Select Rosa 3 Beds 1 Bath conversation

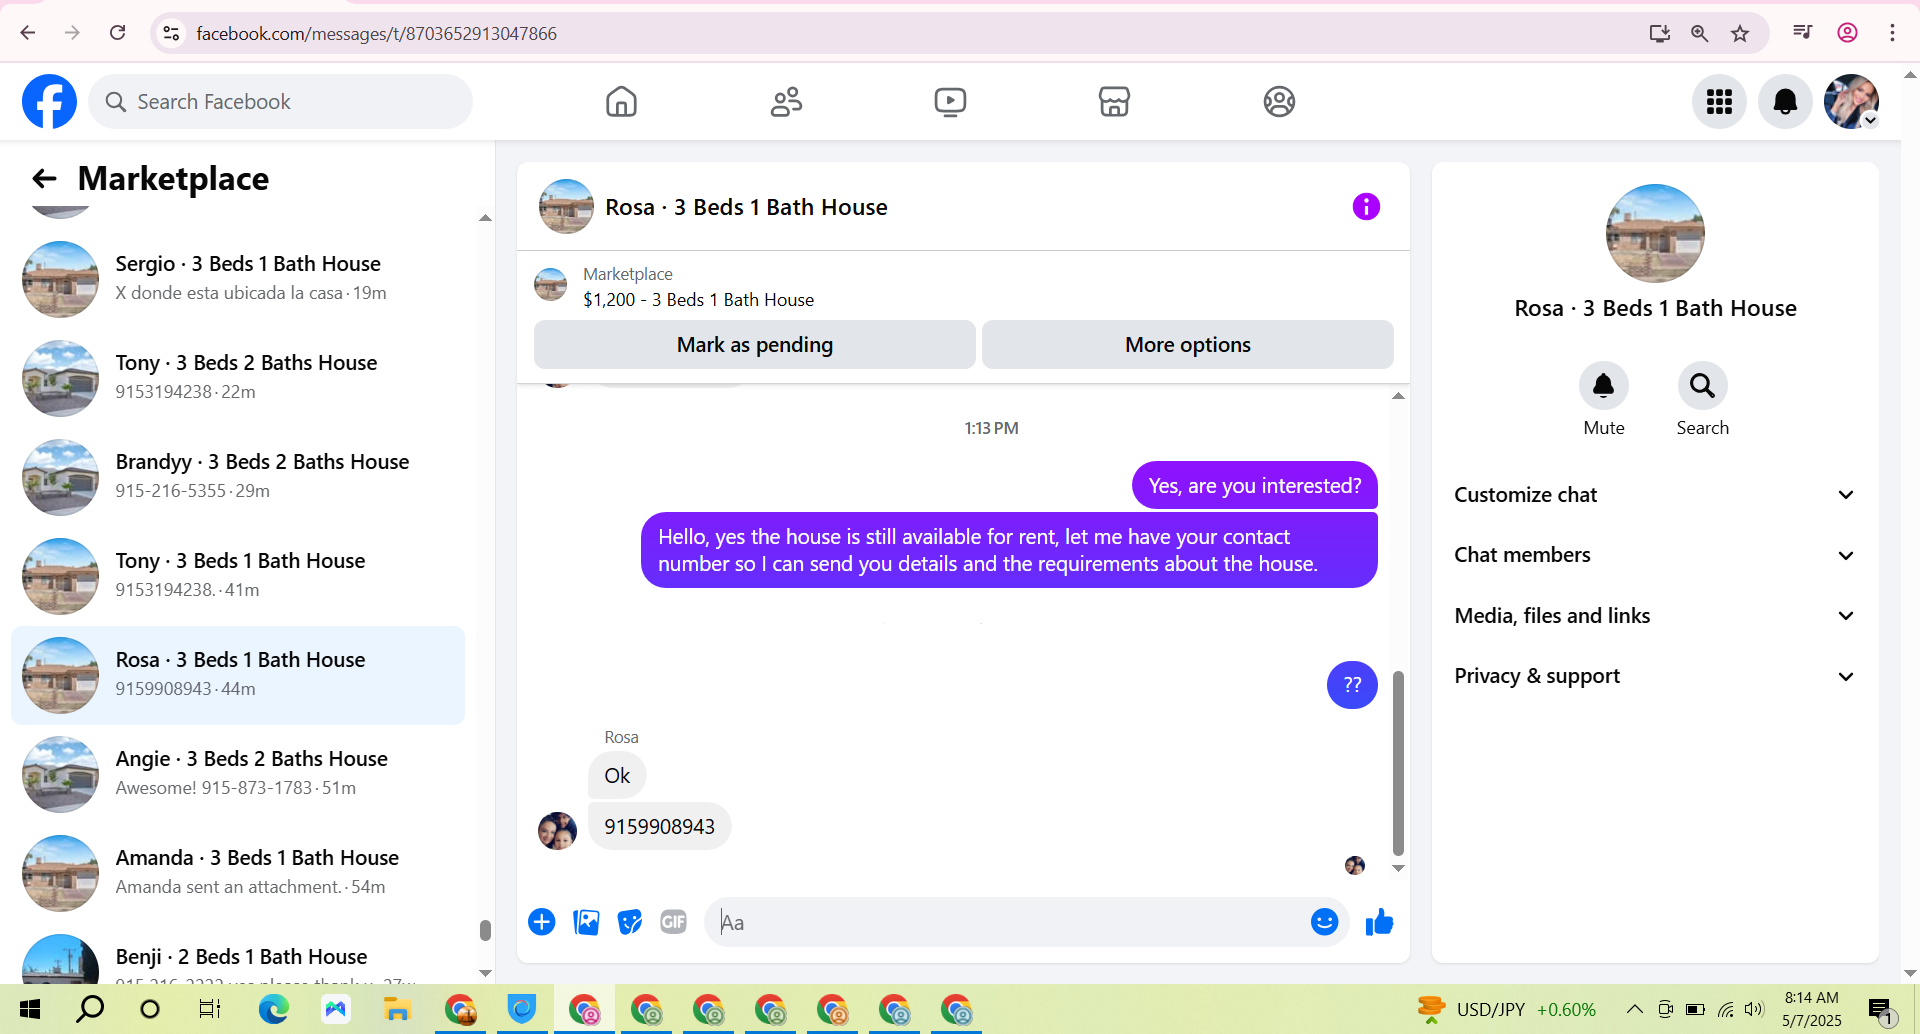pos(238,675)
